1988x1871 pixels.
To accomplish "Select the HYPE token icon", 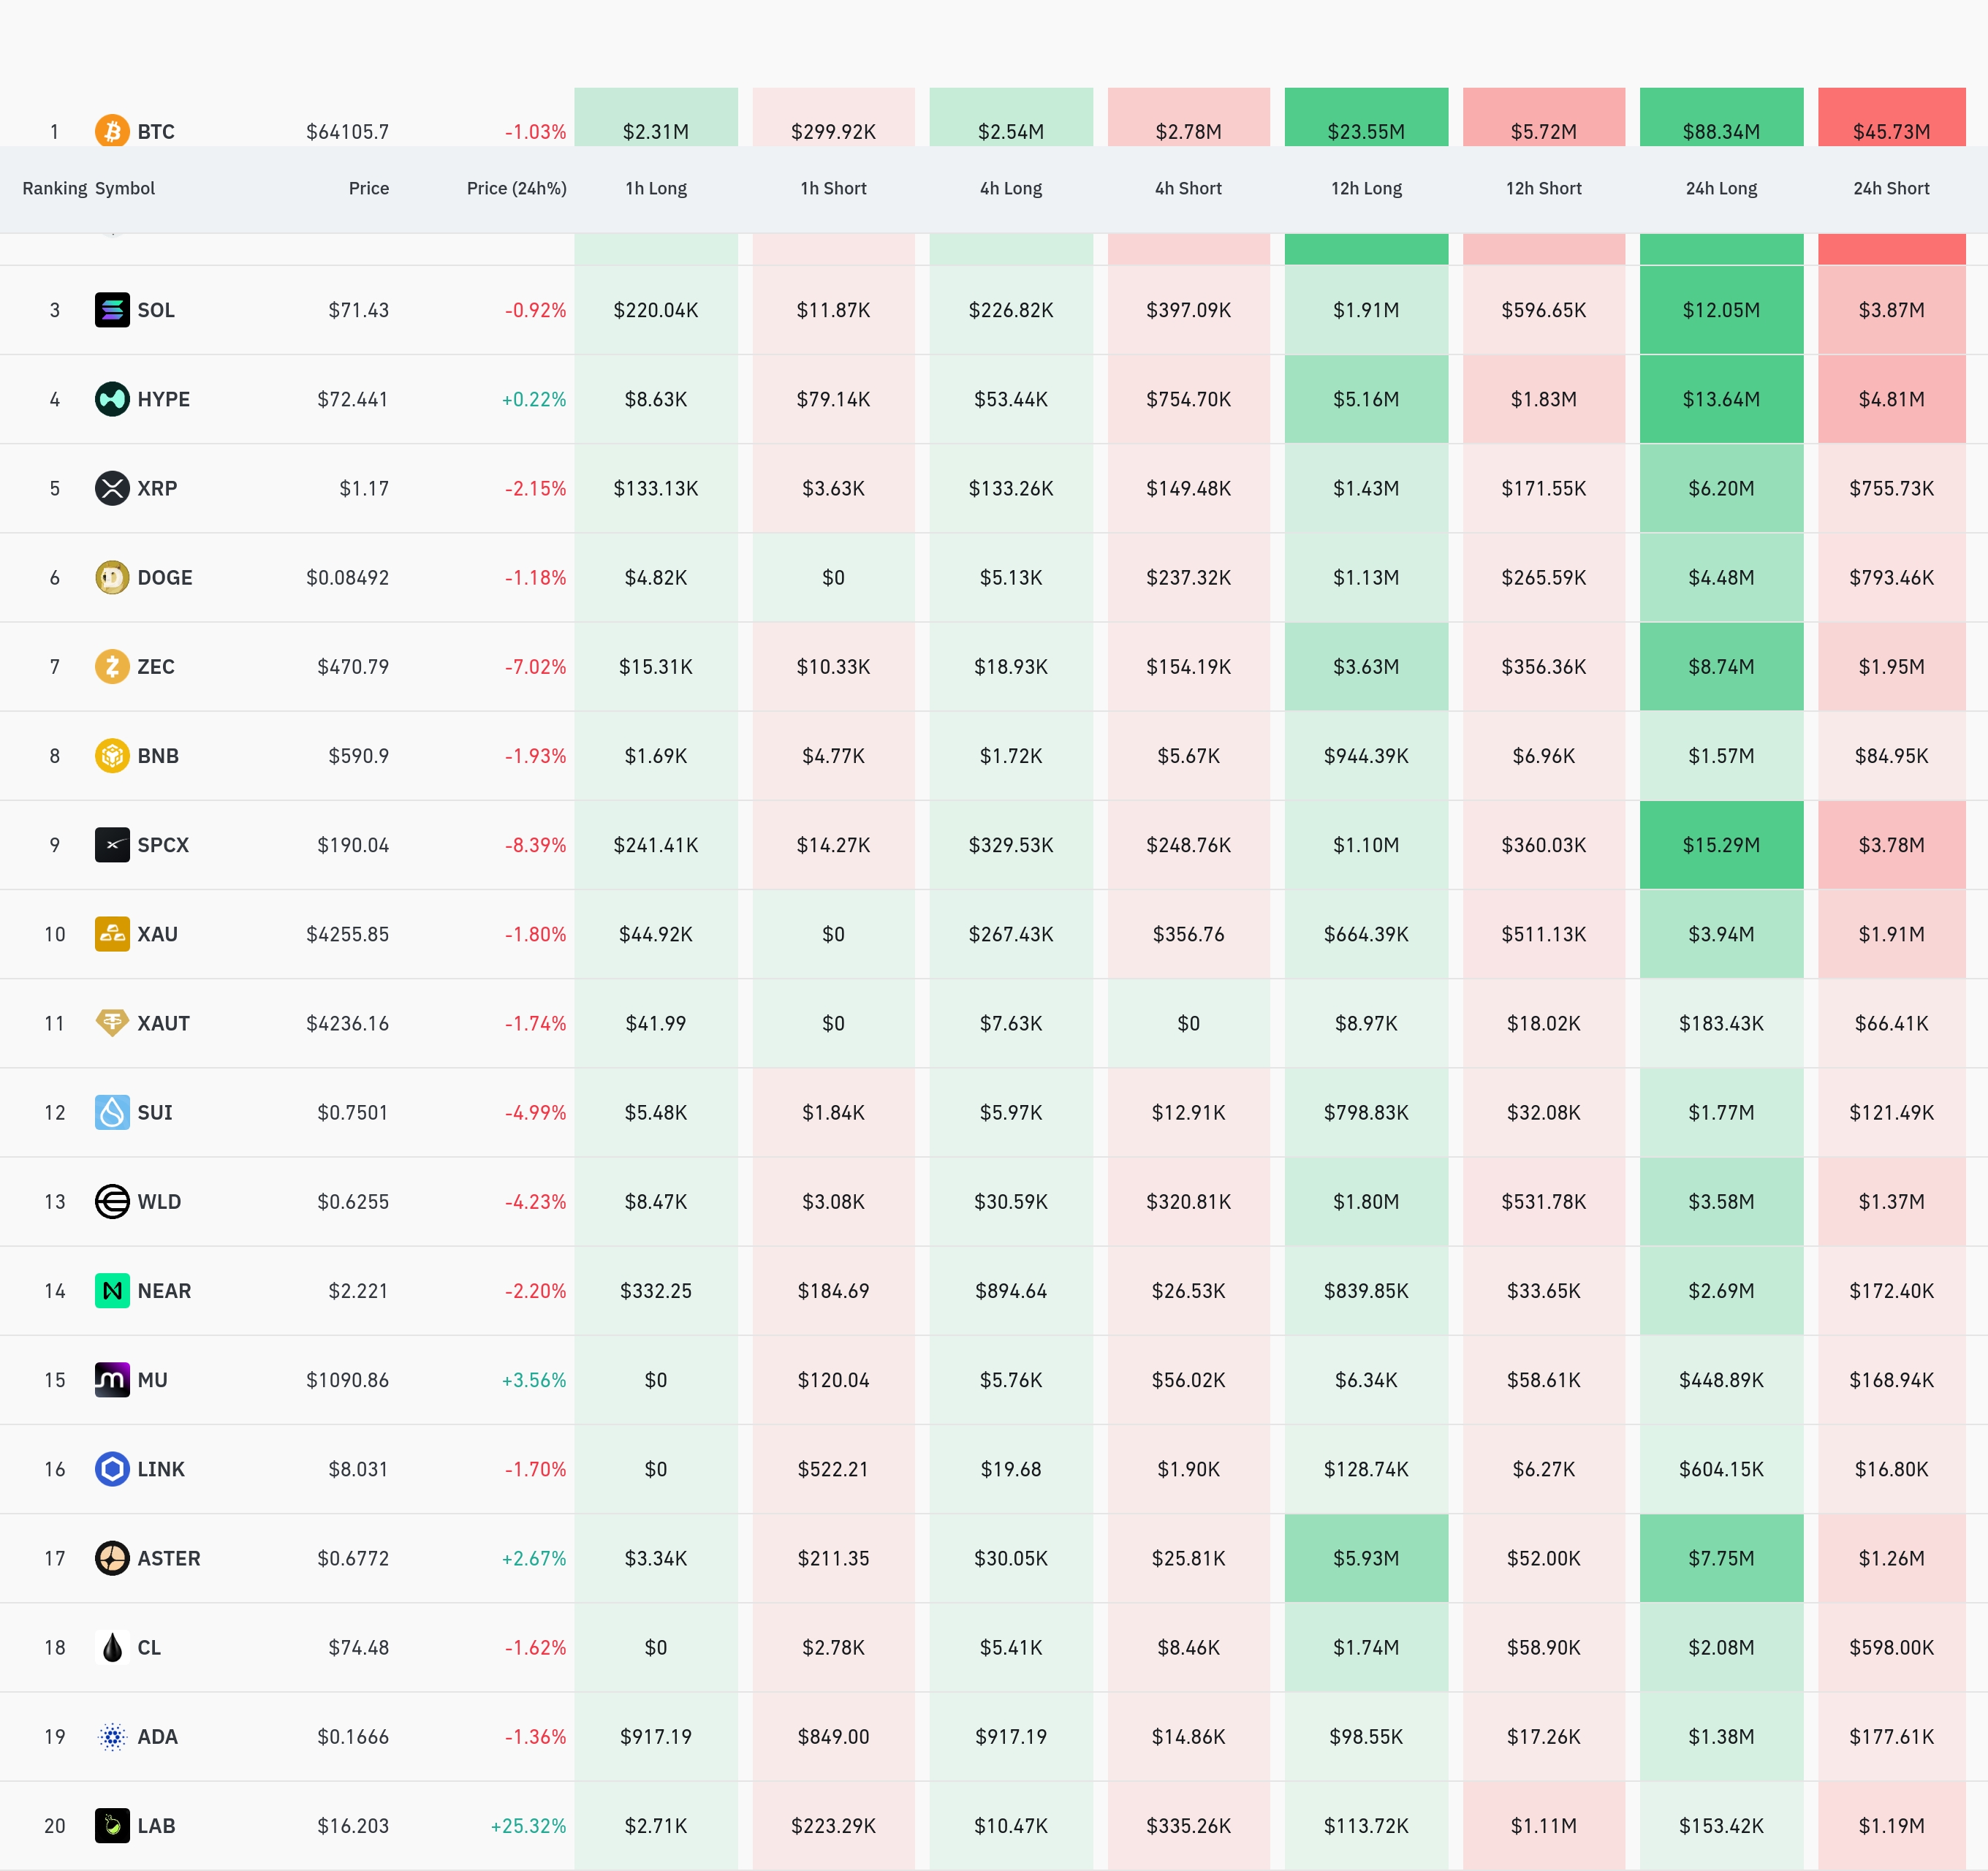I will coord(112,399).
